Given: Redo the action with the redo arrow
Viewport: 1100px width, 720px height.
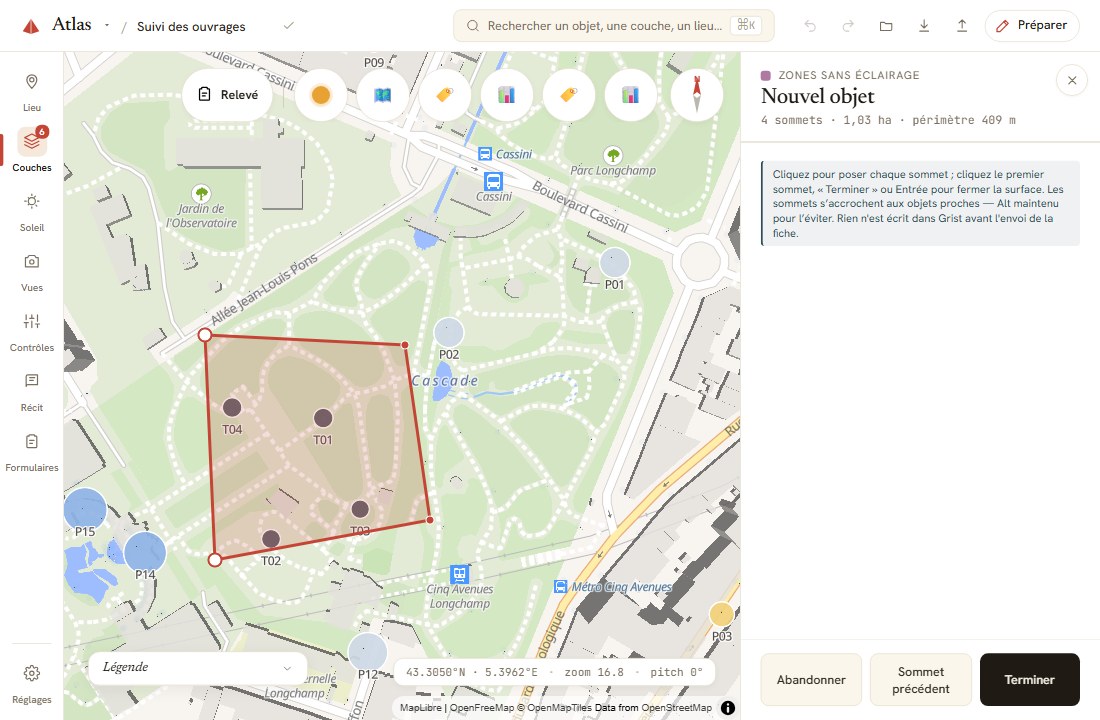Looking at the screenshot, I should (x=848, y=26).
